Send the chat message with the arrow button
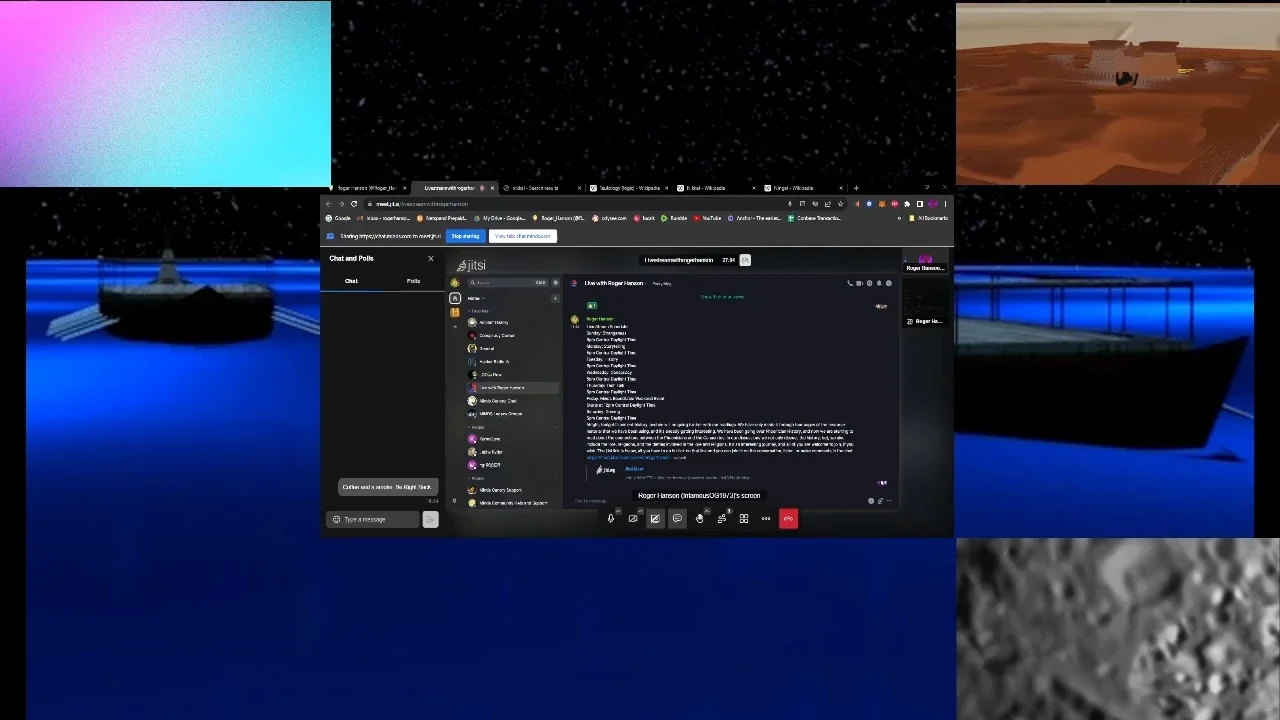 (430, 519)
